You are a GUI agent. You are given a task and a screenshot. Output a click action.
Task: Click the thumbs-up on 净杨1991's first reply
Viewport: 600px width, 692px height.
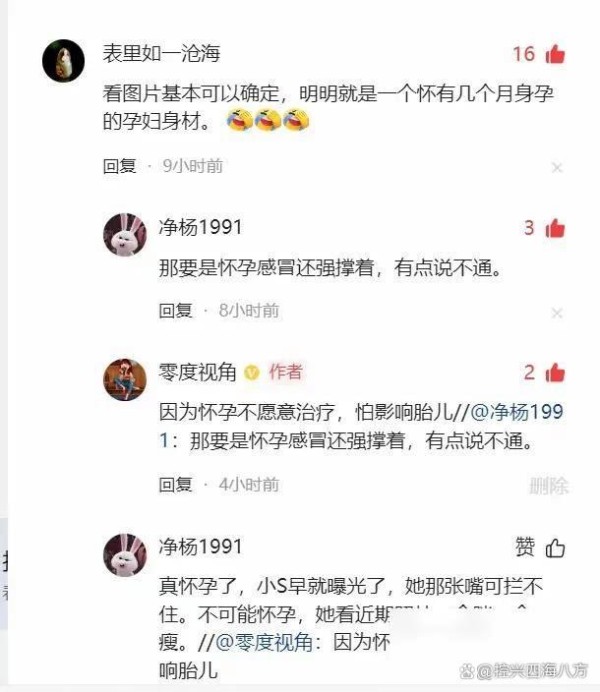click(555, 228)
